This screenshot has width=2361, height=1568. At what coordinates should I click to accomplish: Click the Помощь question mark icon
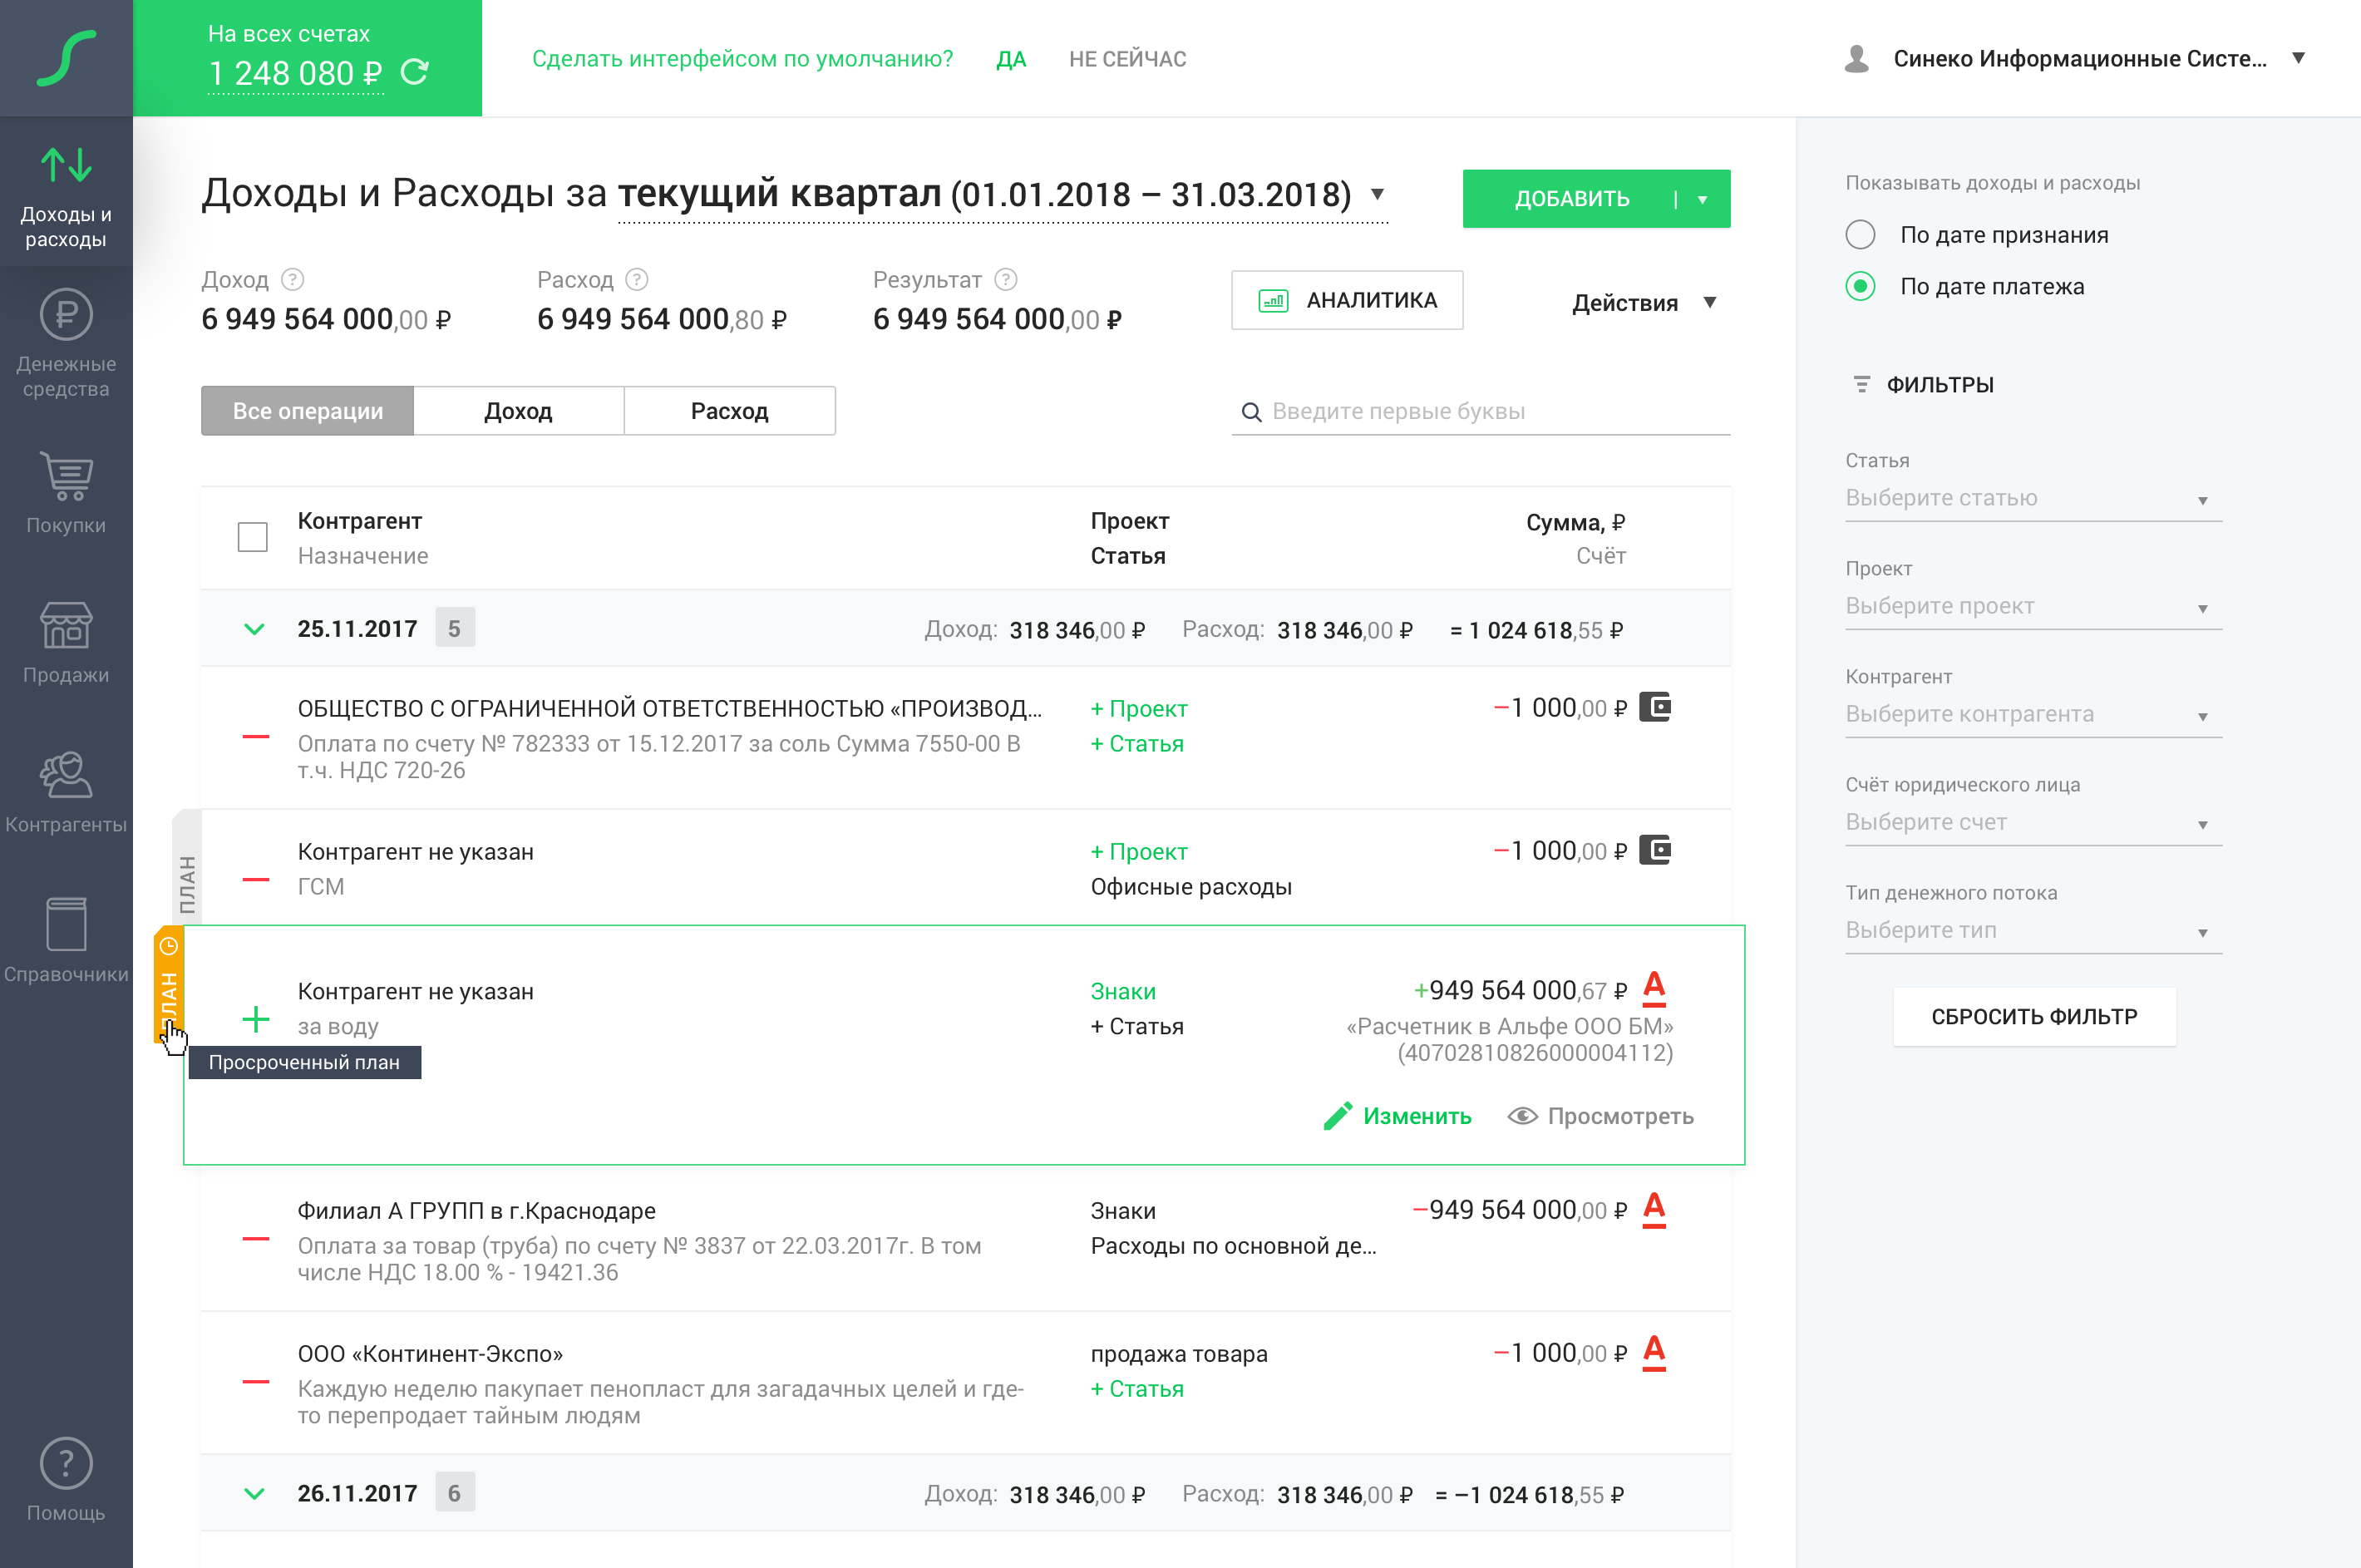tap(66, 1464)
